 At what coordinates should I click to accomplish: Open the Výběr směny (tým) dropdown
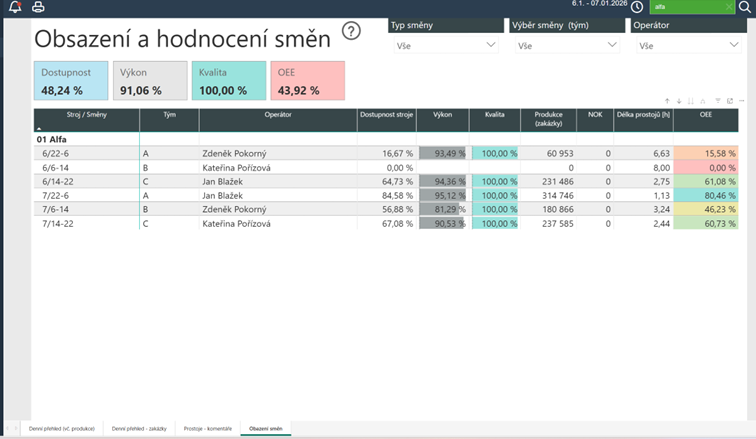click(567, 46)
